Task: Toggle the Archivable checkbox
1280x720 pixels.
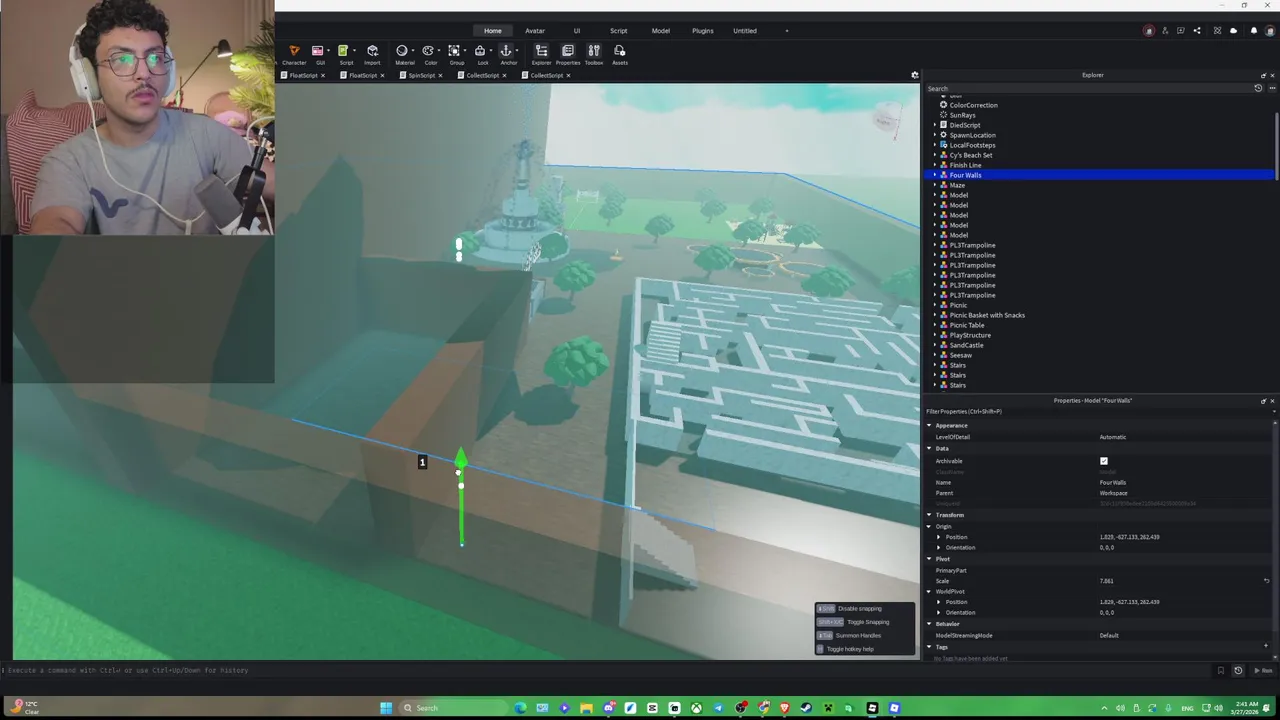Action: tap(1104, 461)
